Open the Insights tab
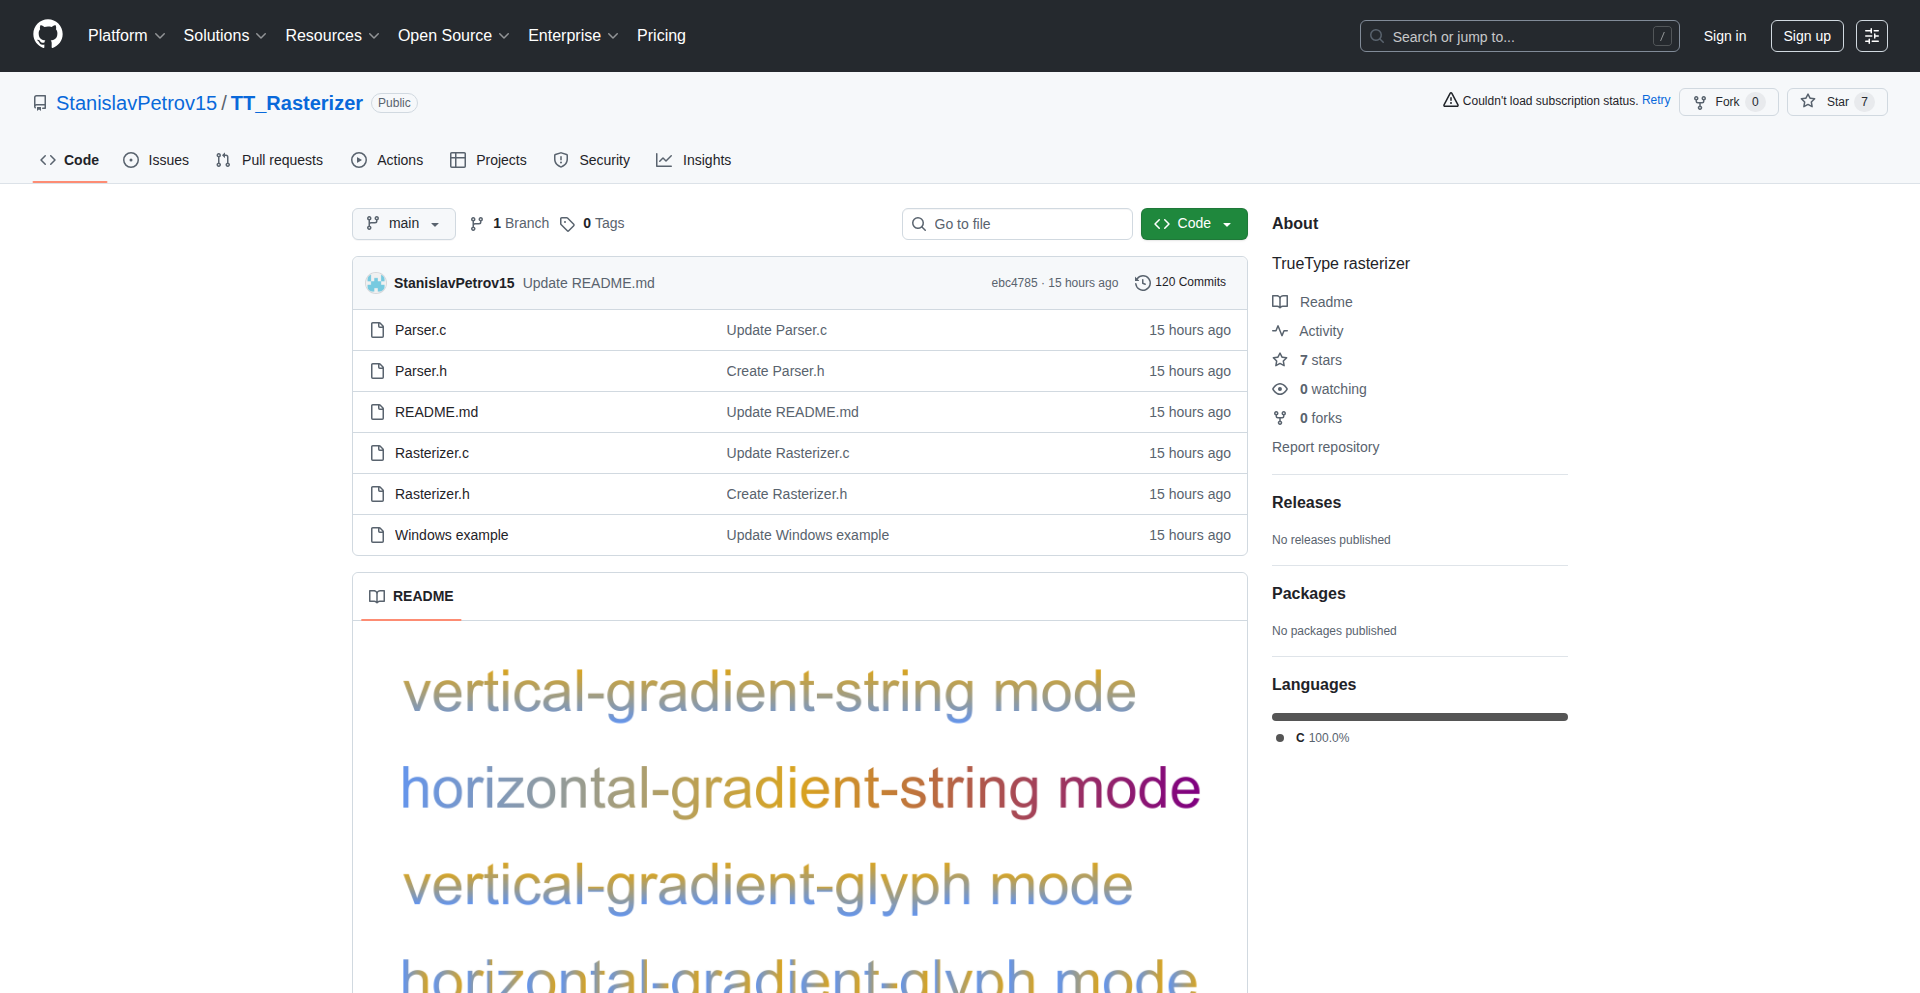 693,160
